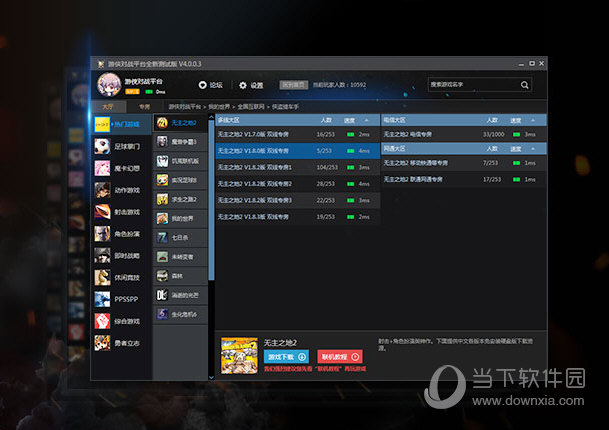Choose 实况足球 game icon

tap(162, 180)
